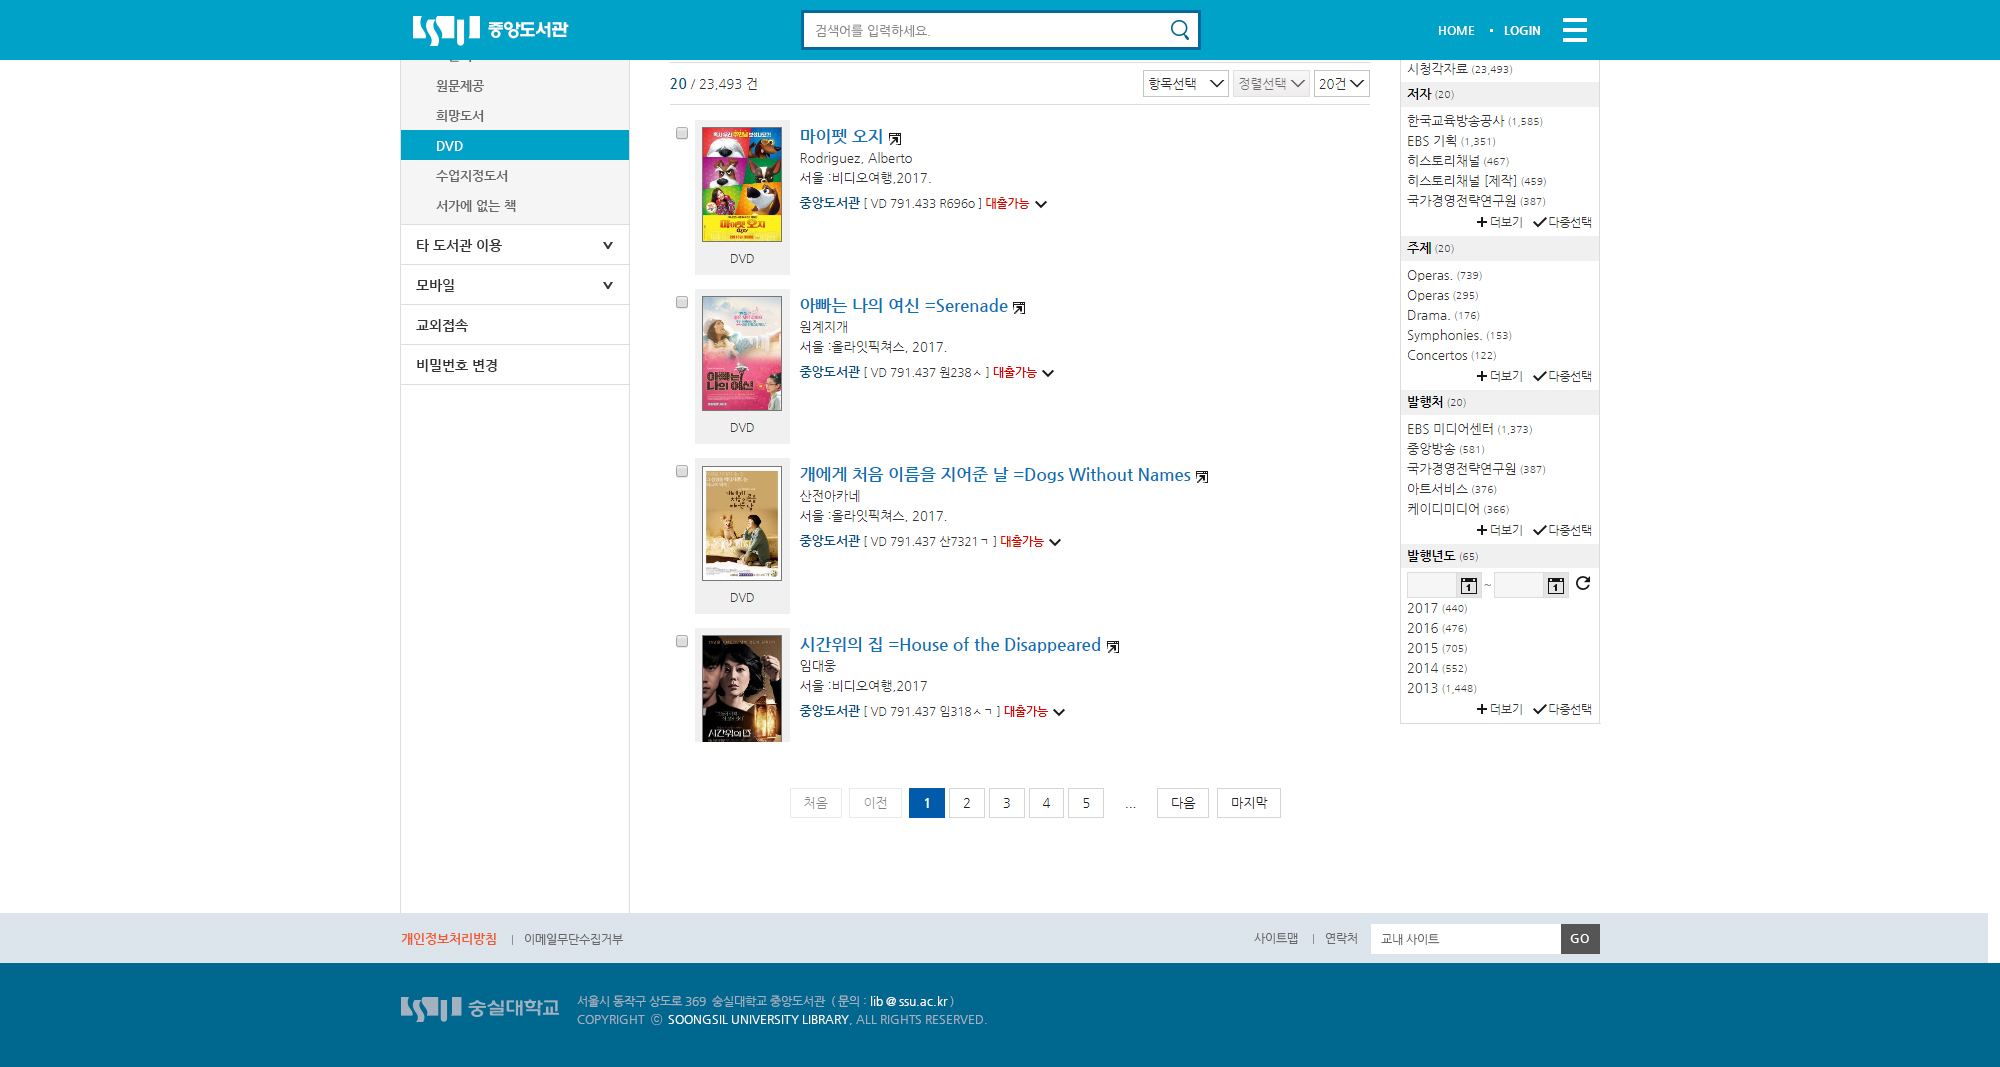Open the 정렬선택 sort dropdown
The height and width of the screenshot is (1067, 2000).
(x=1271, y=84)
